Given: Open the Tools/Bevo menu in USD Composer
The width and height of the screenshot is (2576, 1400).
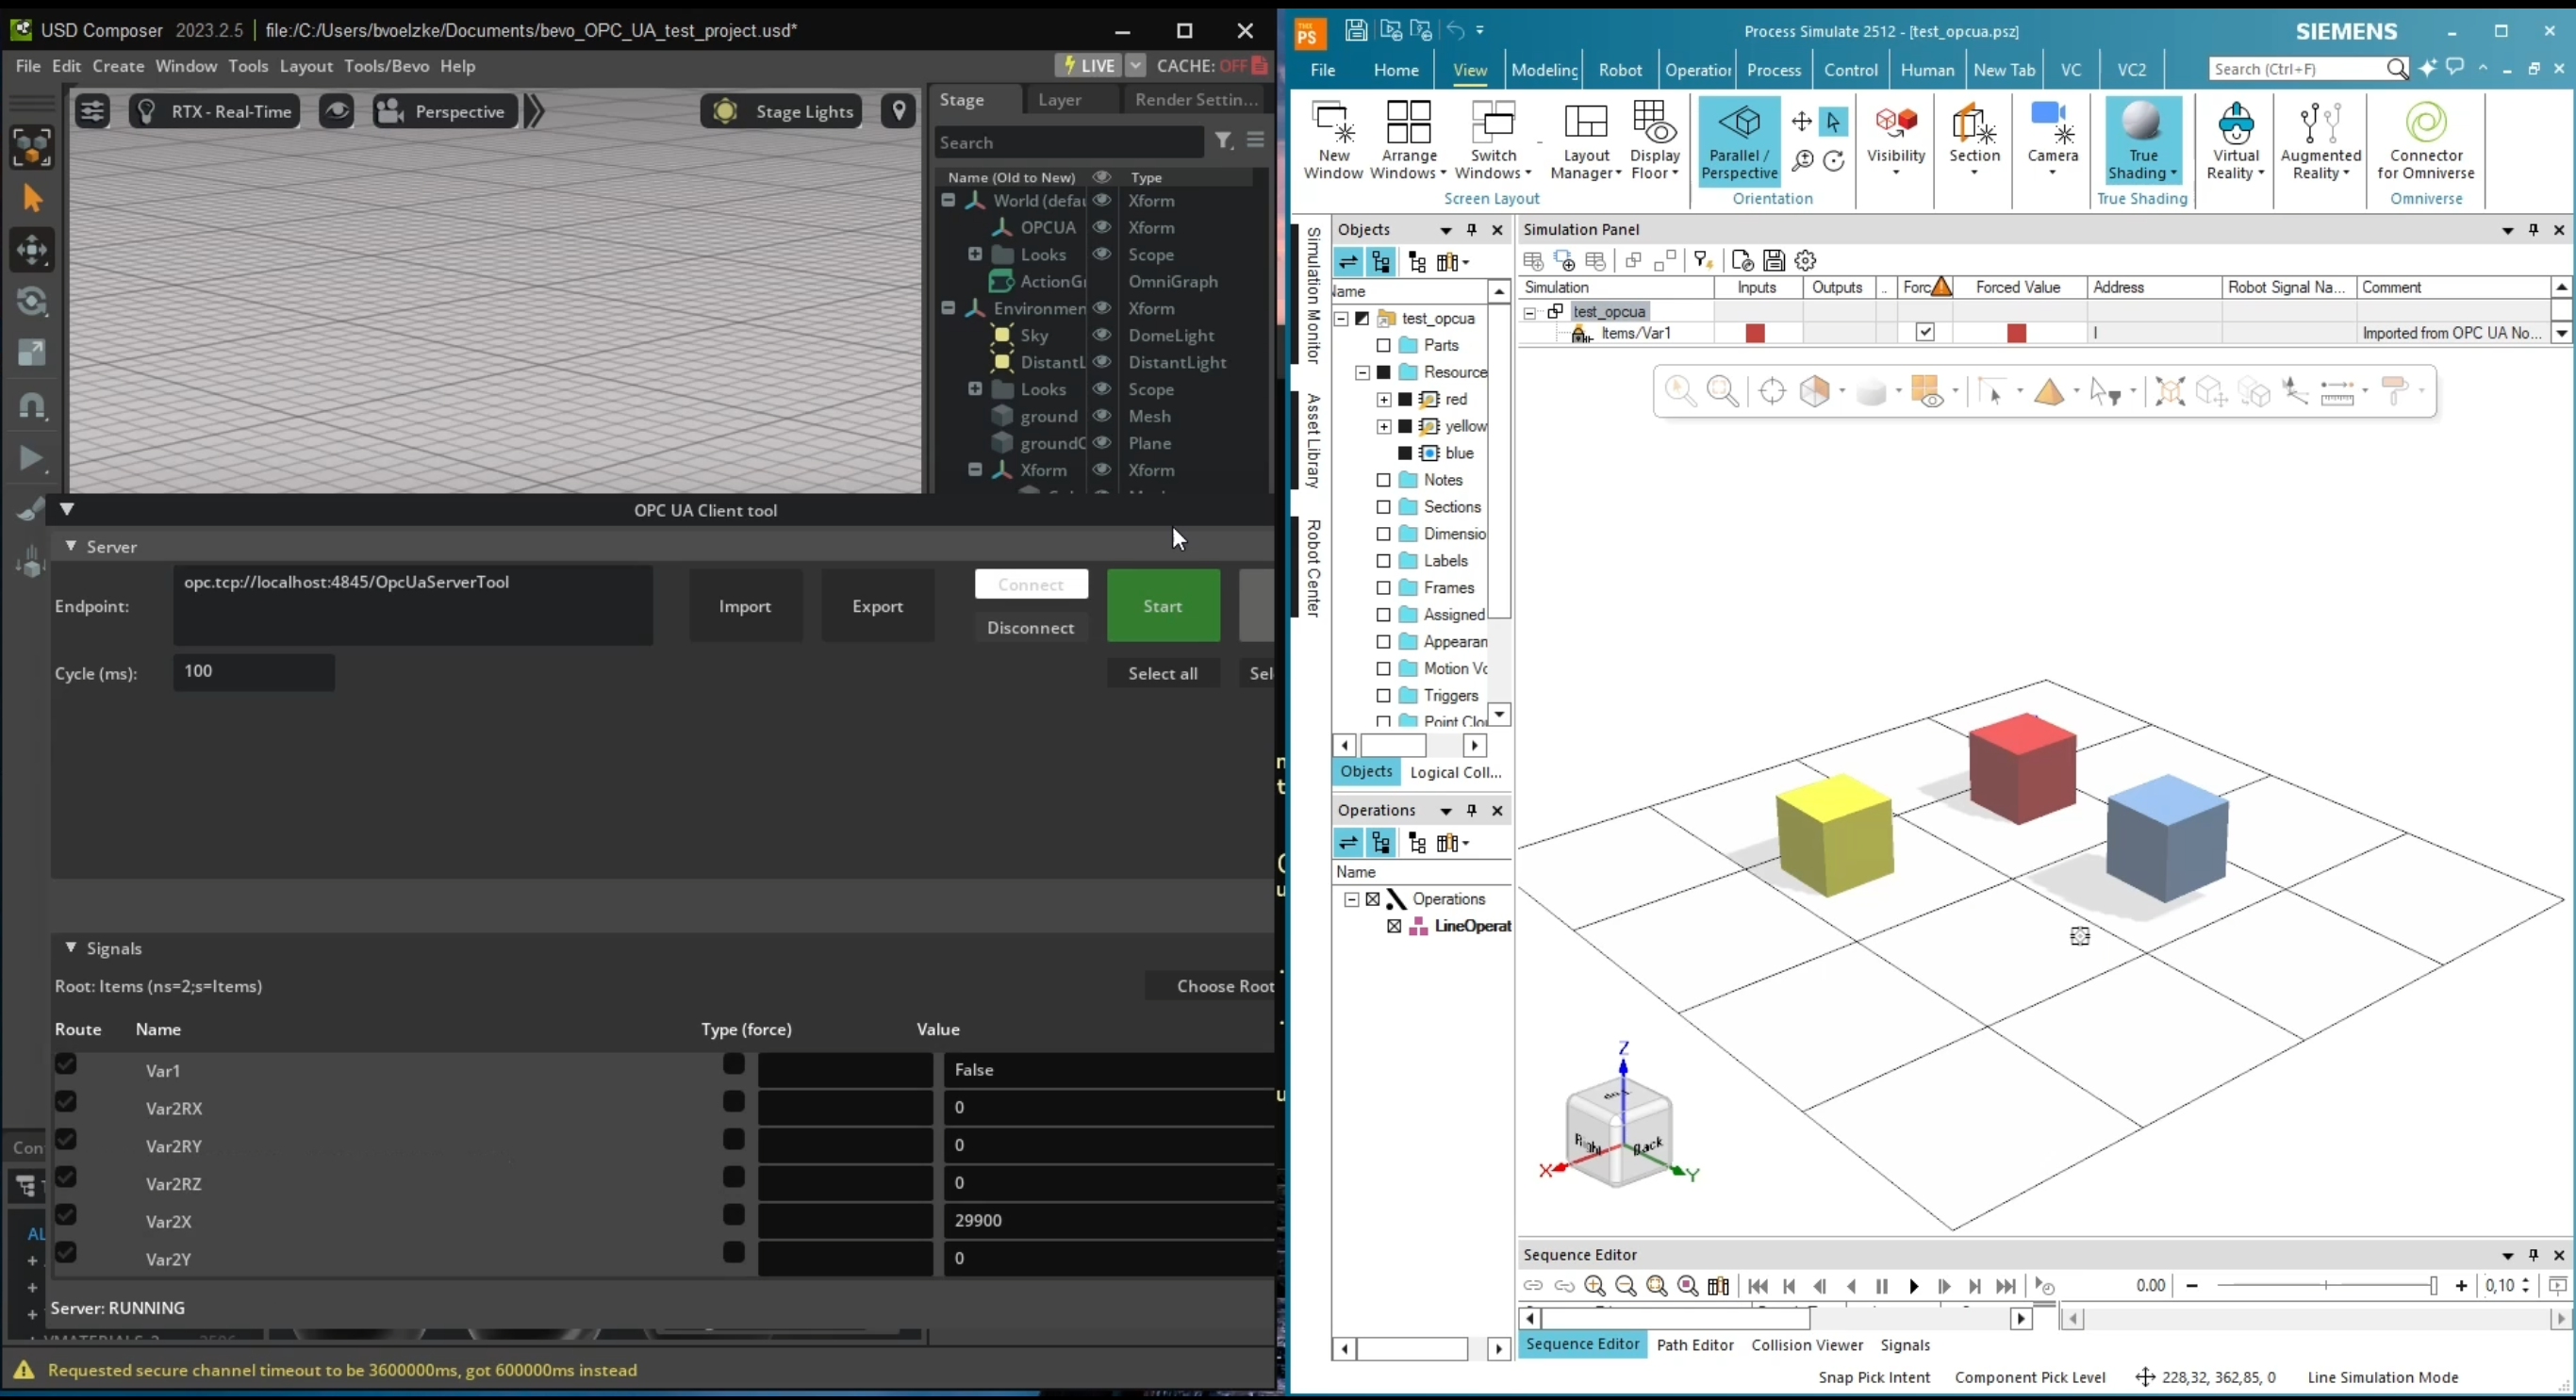Looking at the screenshot, I should pyautogui.click(x=386, y=66).
